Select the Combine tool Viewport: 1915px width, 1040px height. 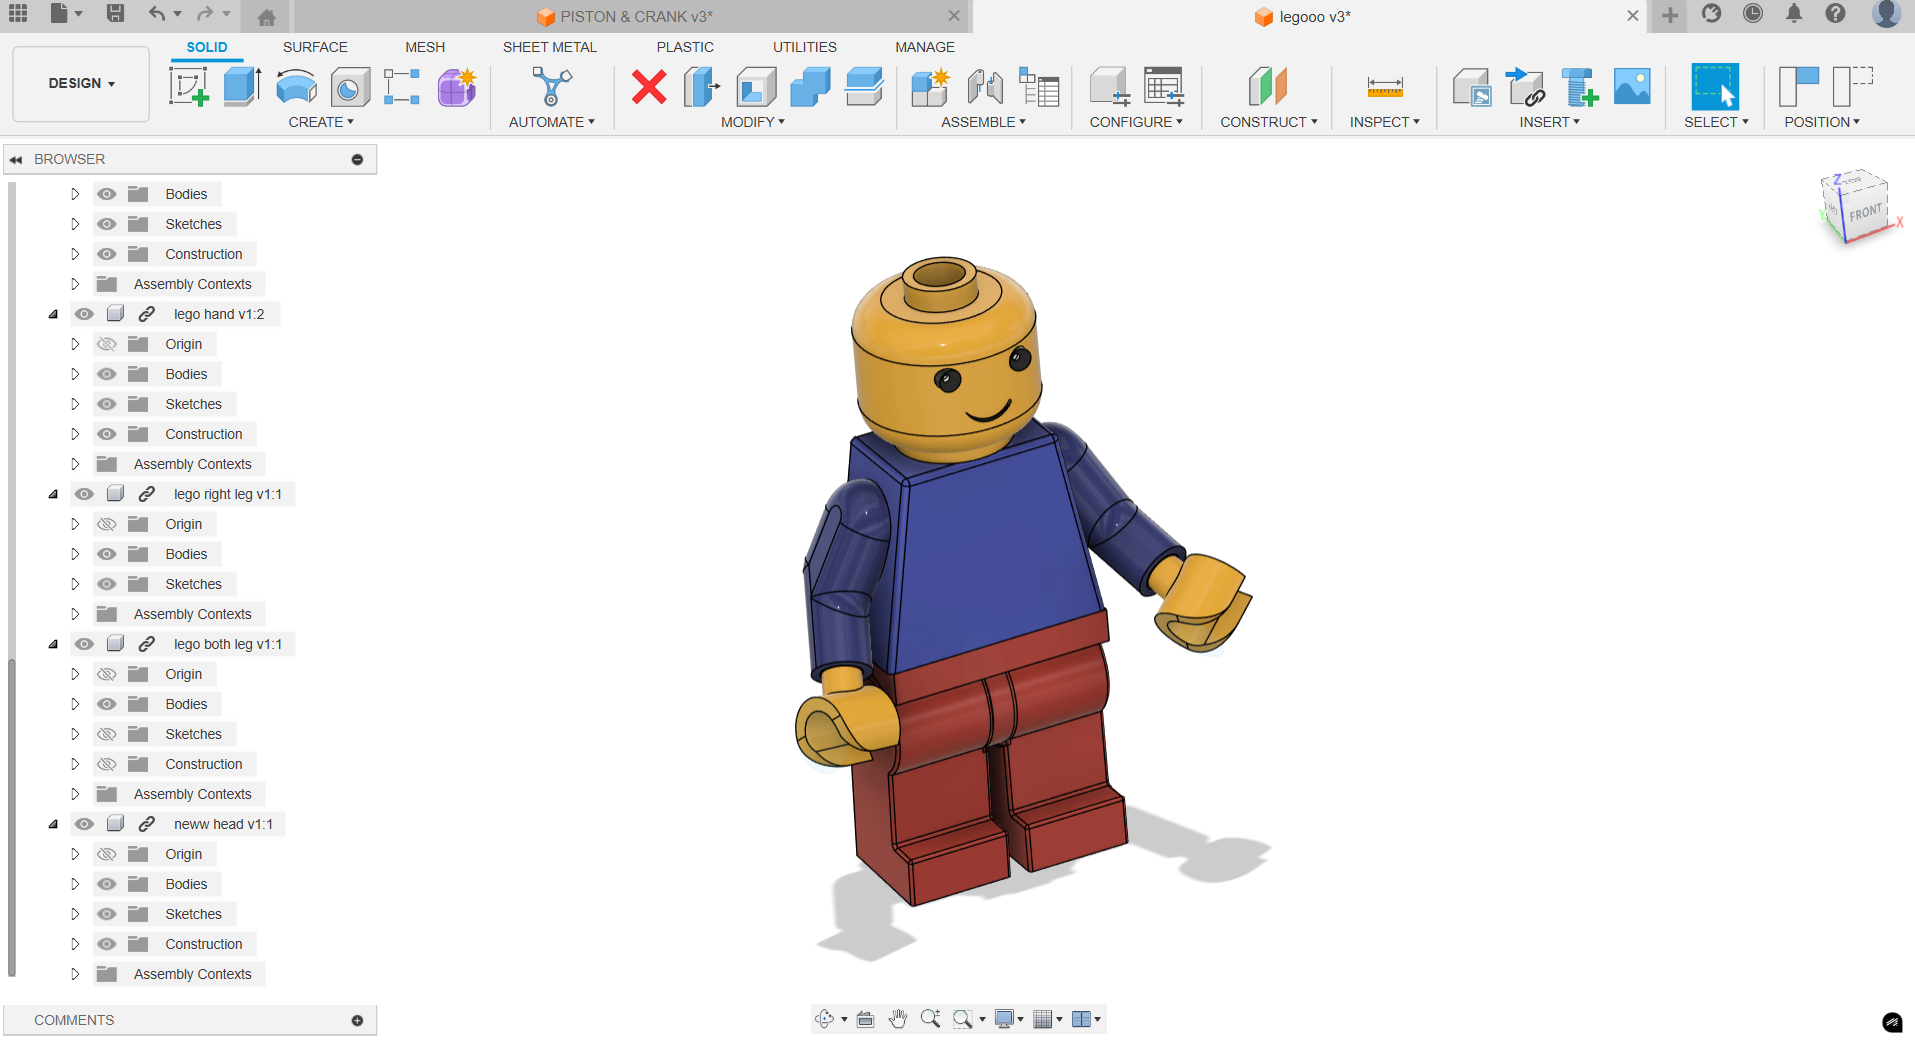point(810,87)
